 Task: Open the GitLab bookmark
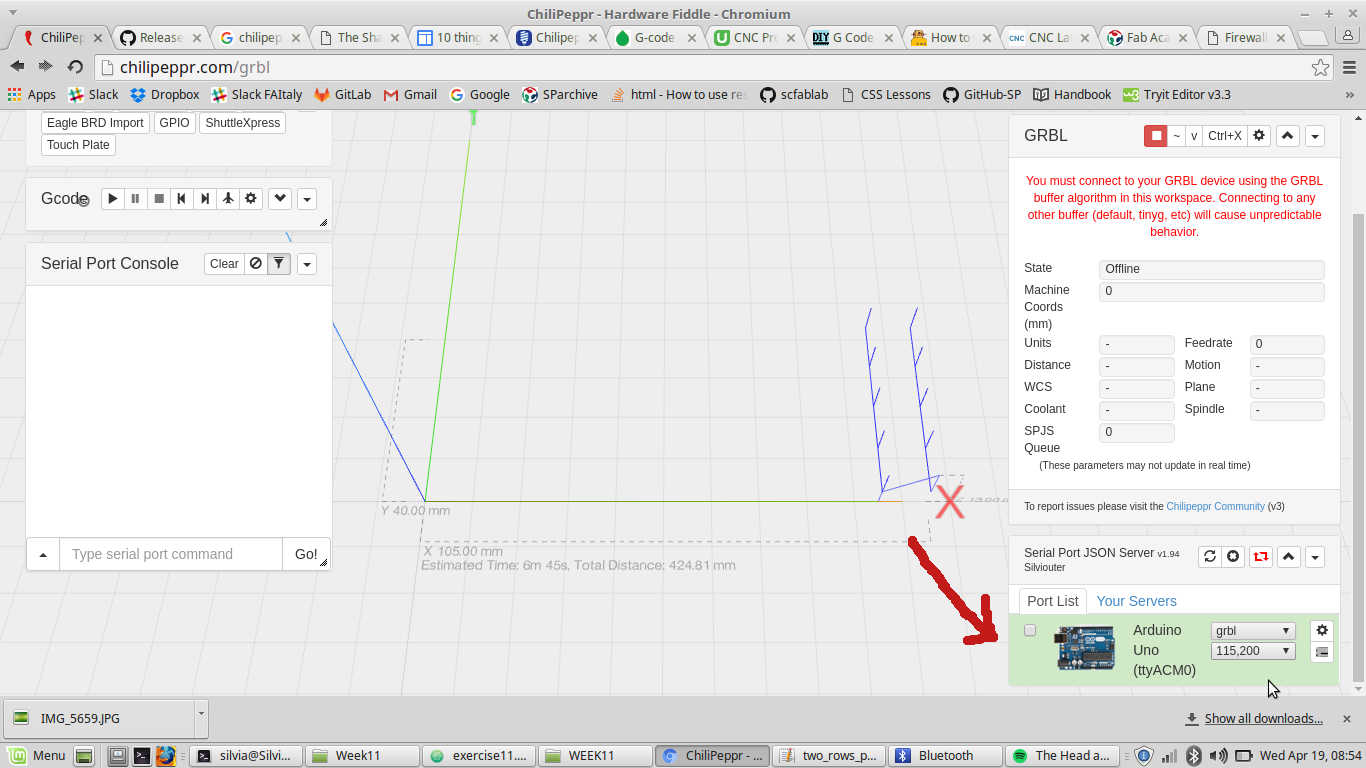[x=343, y=95]
